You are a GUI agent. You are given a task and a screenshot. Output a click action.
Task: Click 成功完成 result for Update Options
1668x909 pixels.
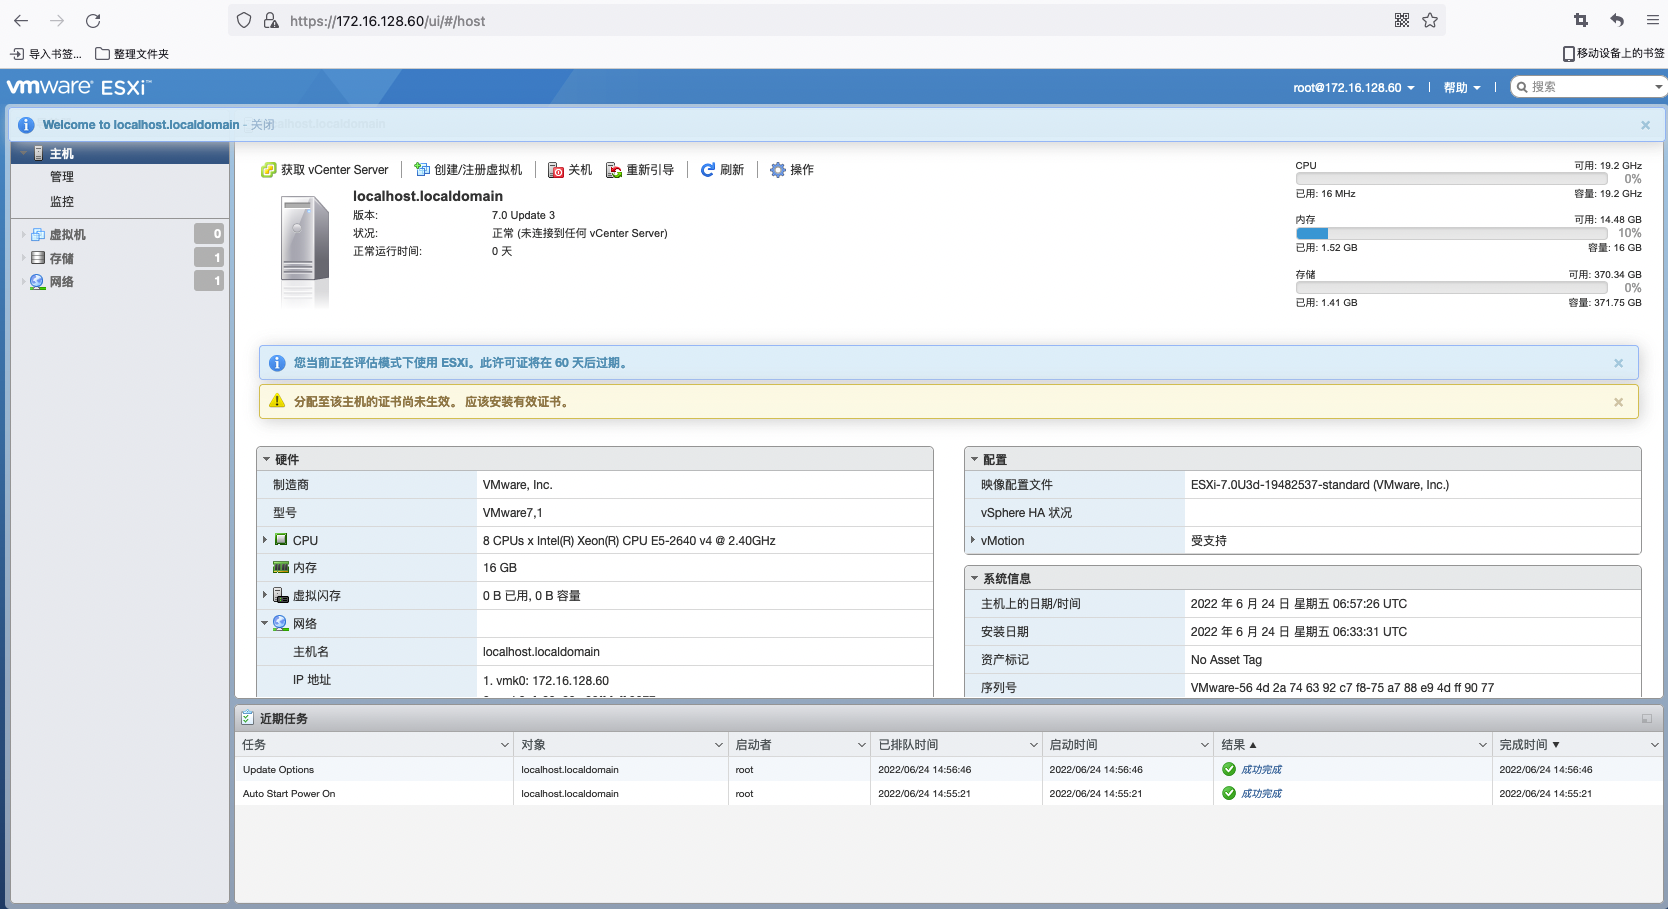[1261, 770]
